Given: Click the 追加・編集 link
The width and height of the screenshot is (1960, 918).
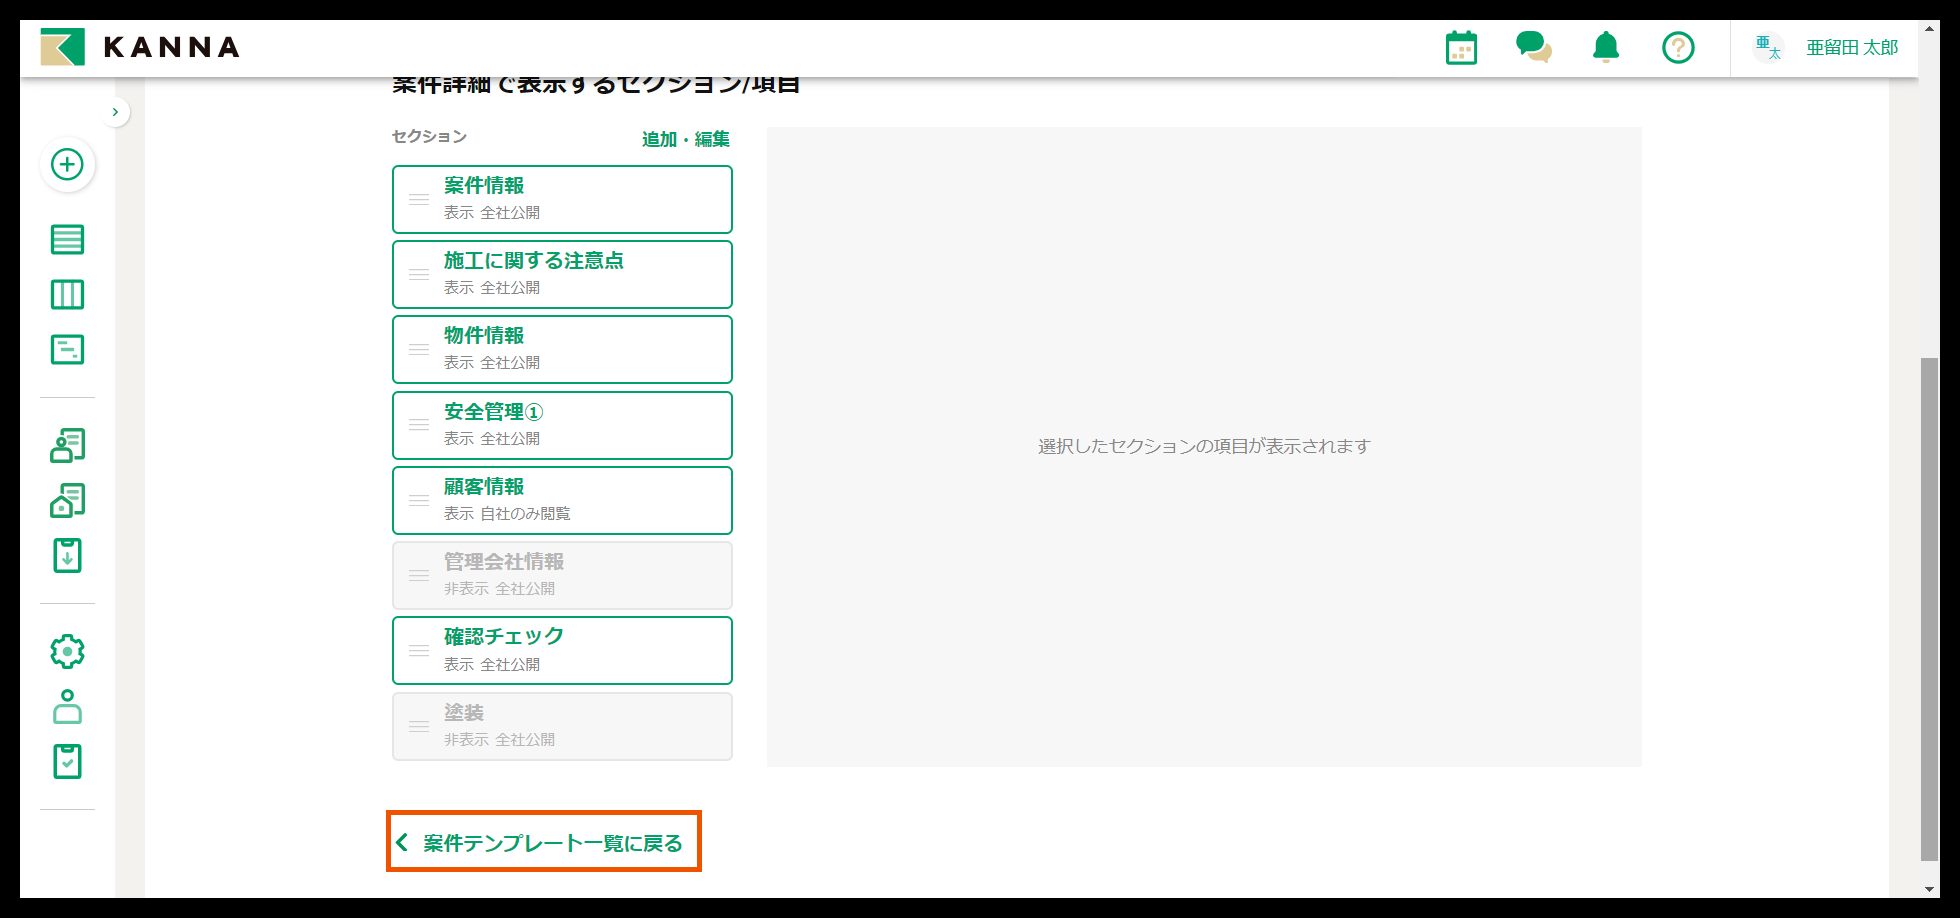Looking at the screenshot, I should (684, 139).
